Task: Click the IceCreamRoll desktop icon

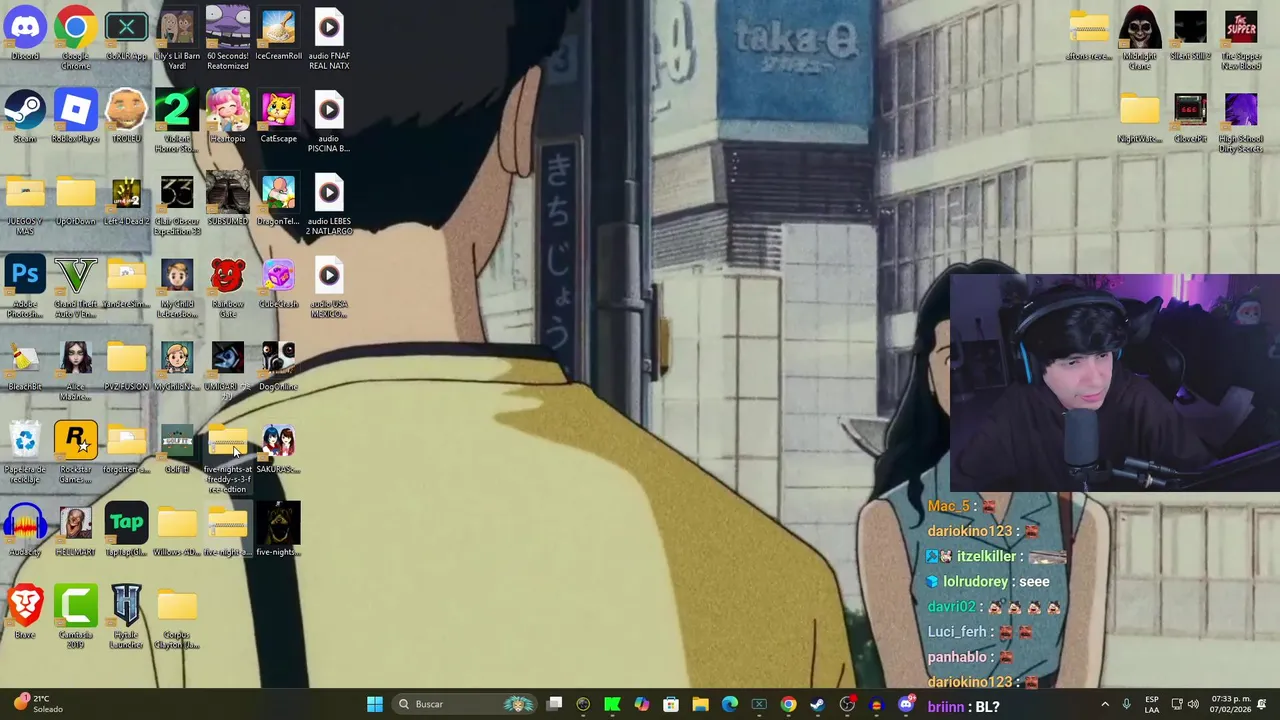Action: (279, 35)
